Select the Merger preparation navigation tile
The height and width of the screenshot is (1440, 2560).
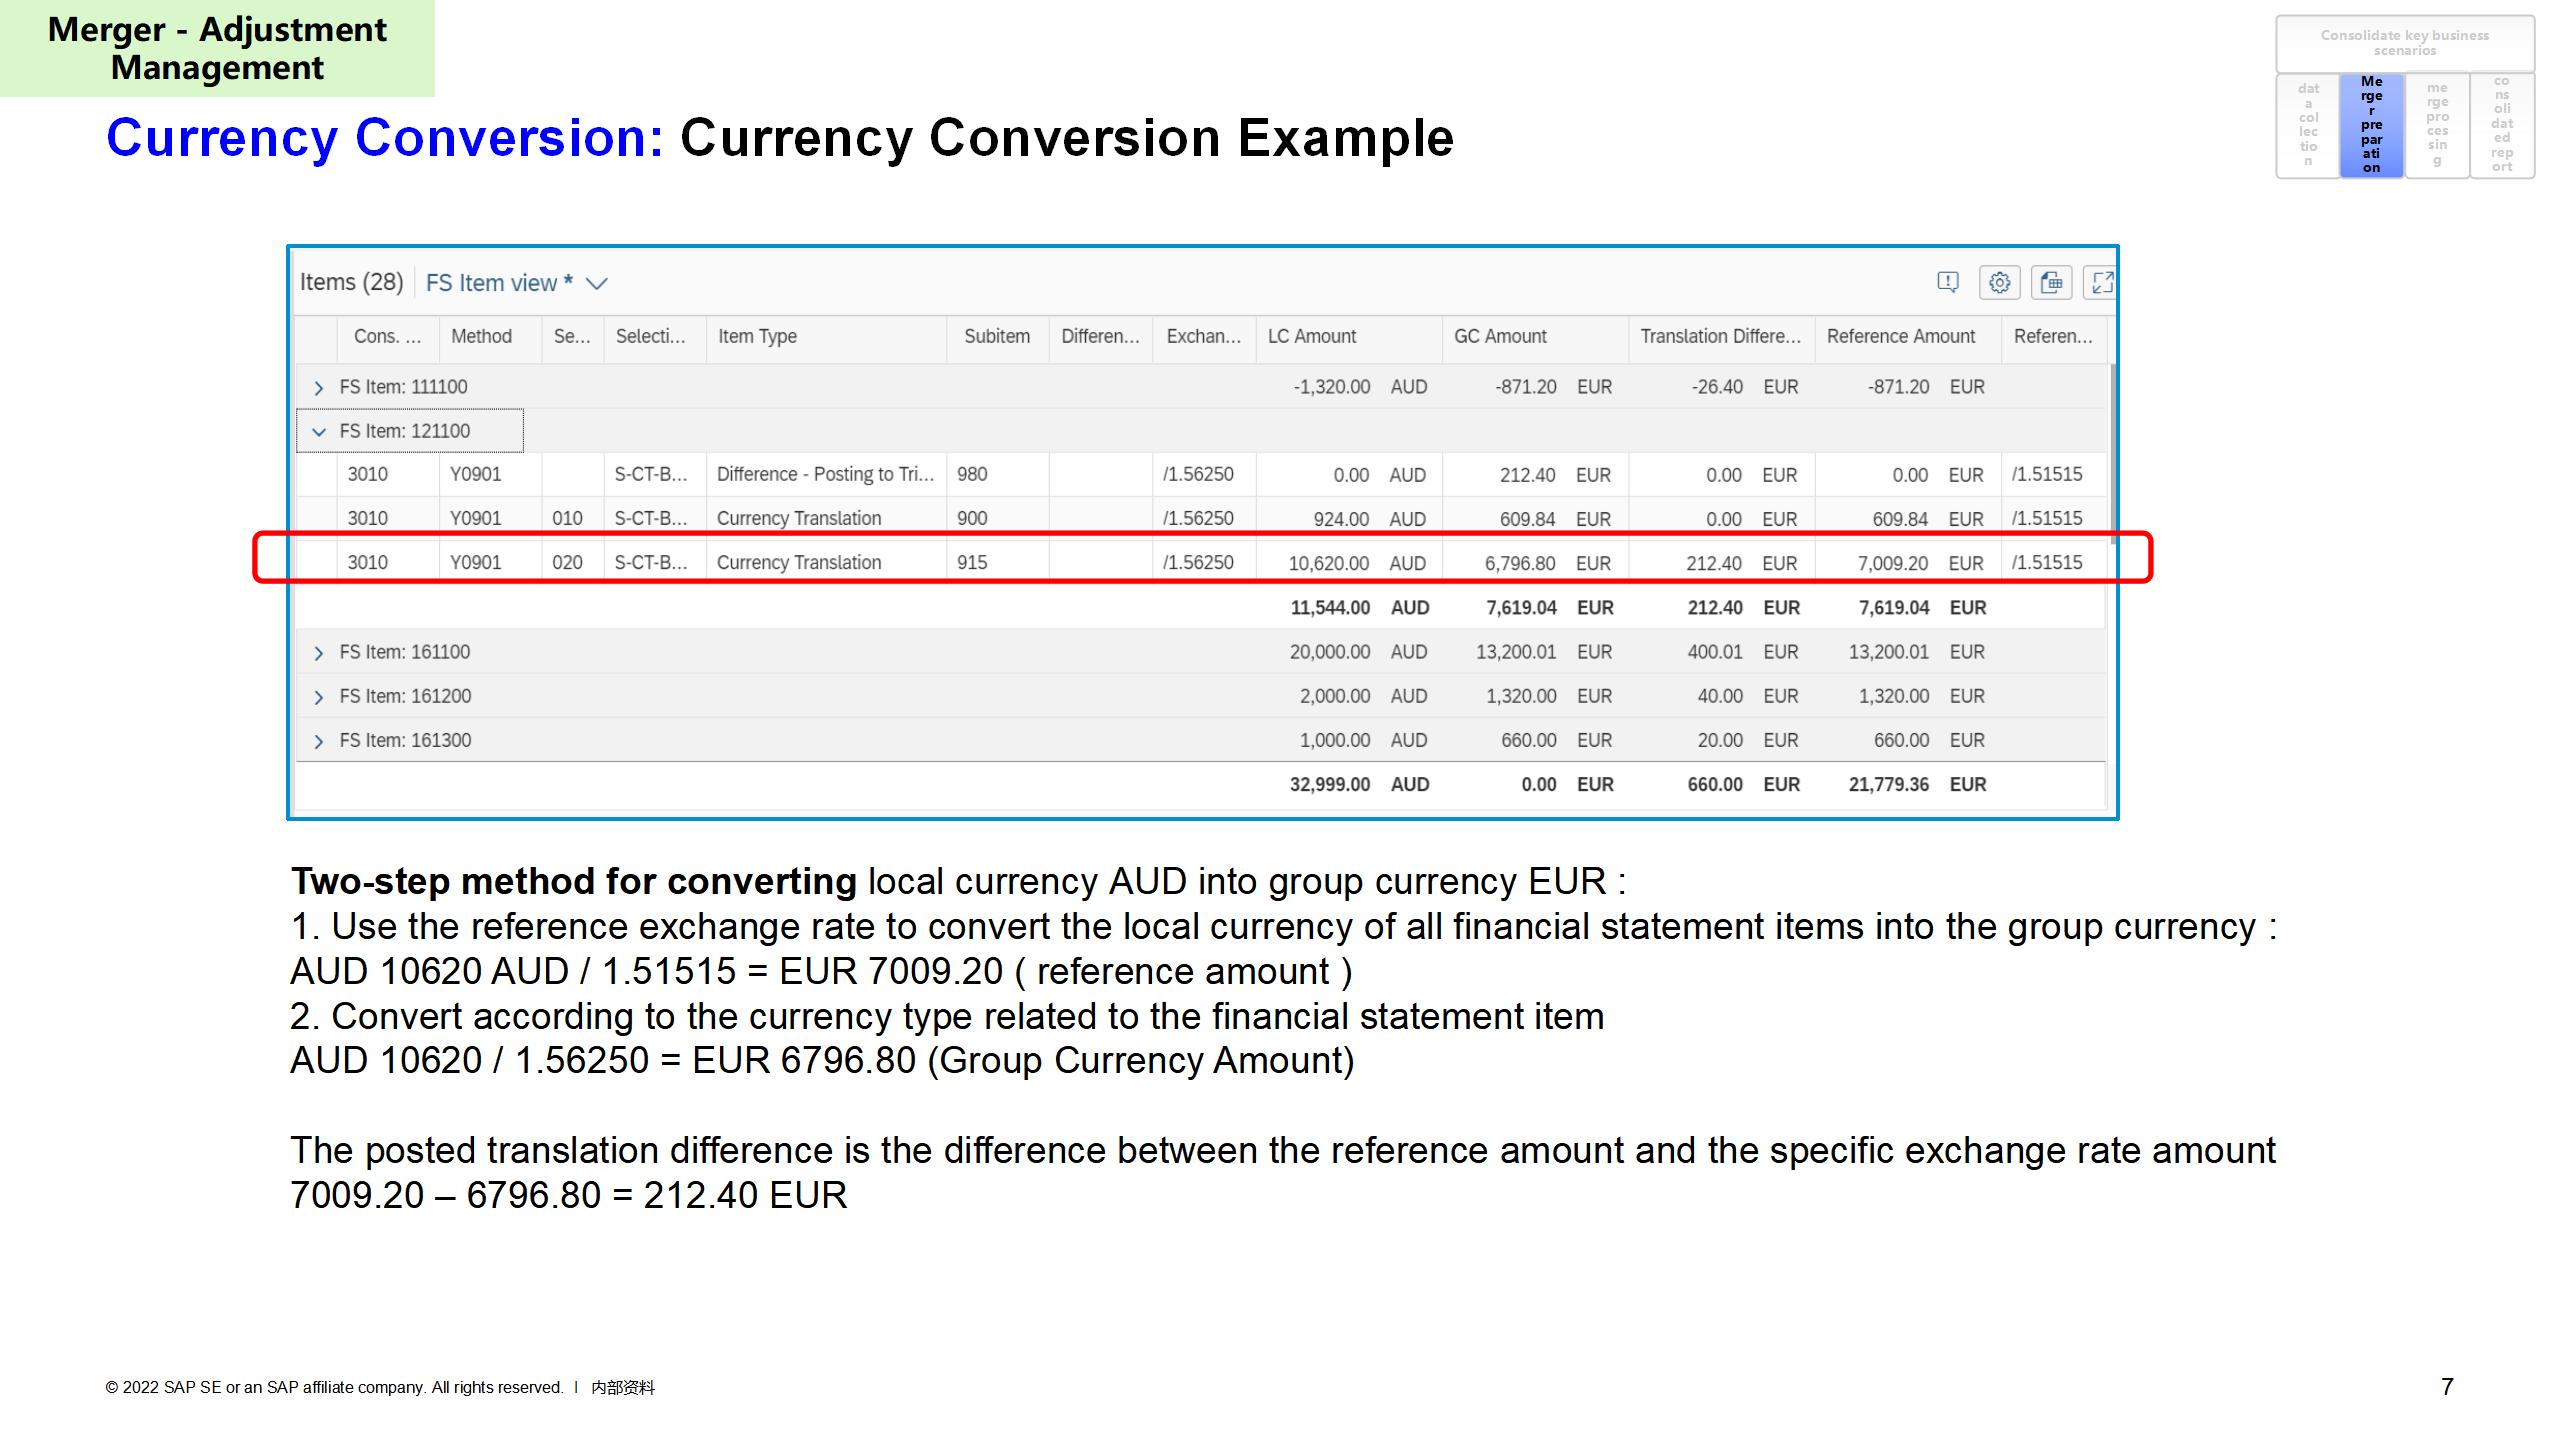(x=2371, y=125)
